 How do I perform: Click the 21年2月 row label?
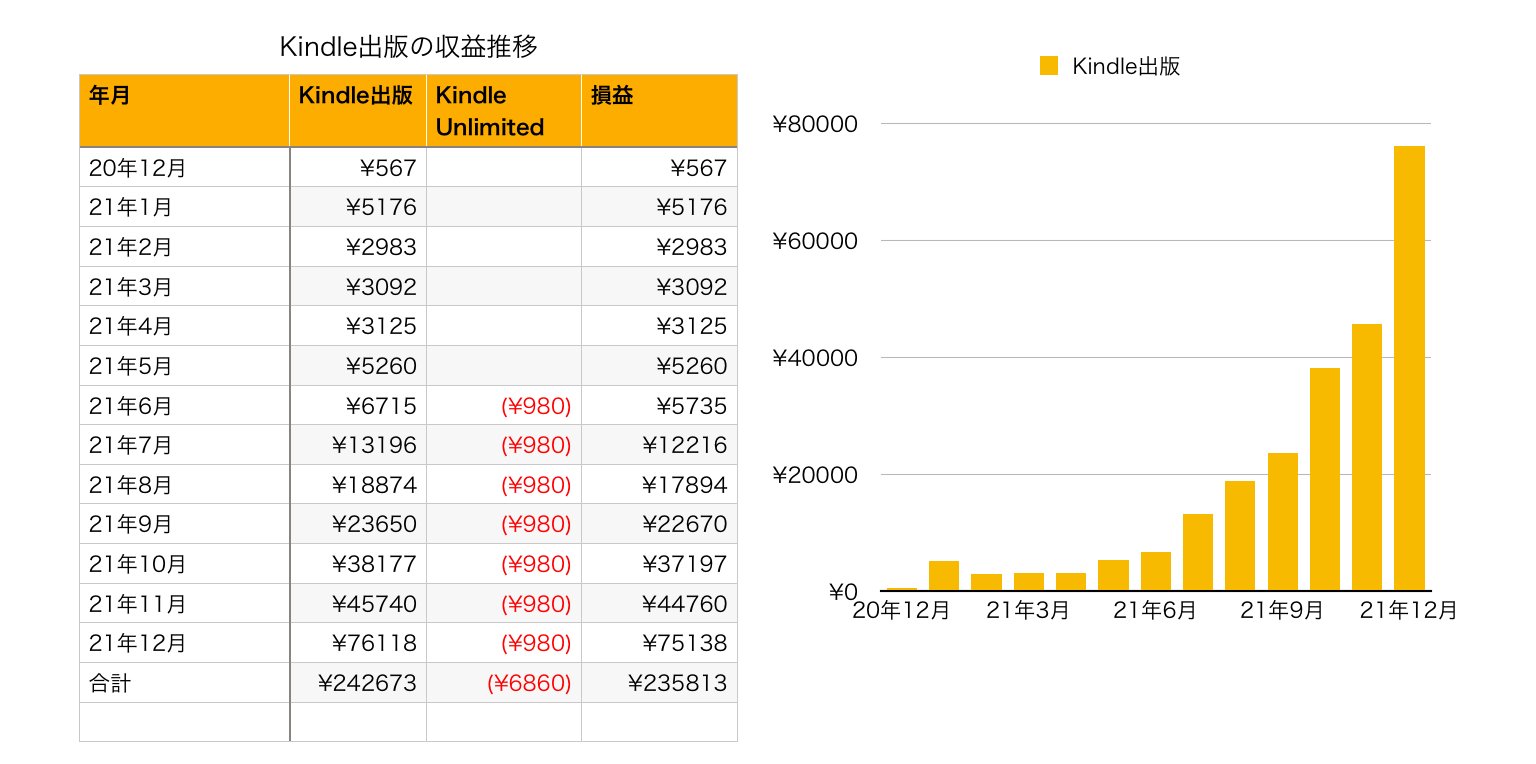point(130,247)
